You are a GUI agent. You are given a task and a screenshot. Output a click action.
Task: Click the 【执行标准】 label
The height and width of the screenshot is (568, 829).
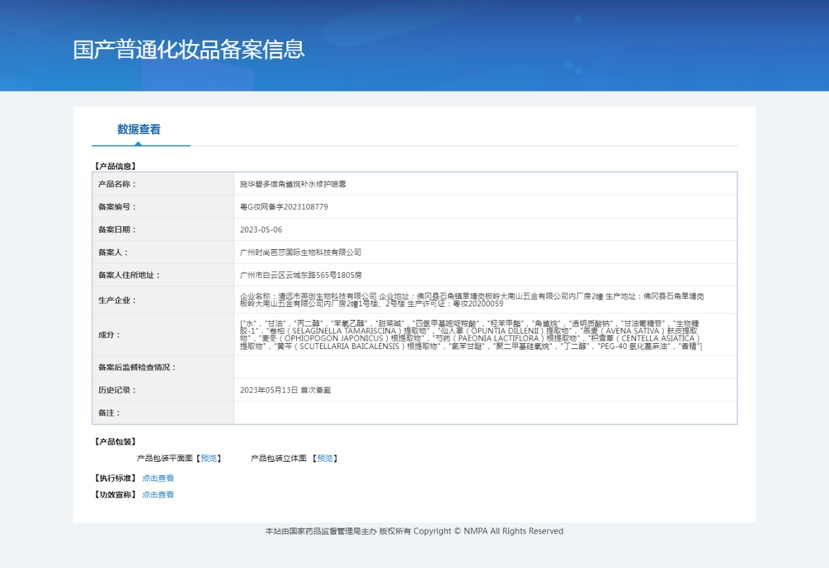click(115, 478)
